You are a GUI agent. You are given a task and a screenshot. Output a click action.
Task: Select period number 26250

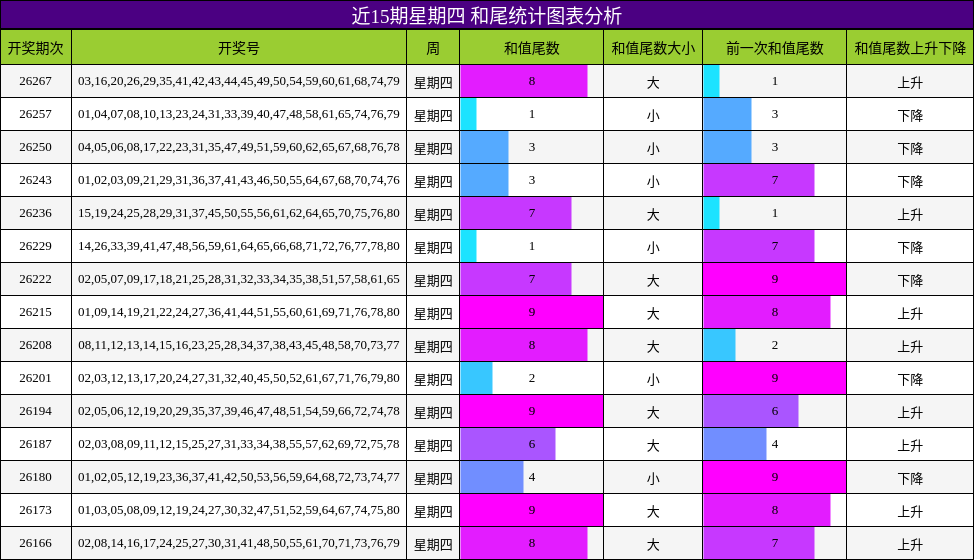pyautogui.click(x=35, y=147)
